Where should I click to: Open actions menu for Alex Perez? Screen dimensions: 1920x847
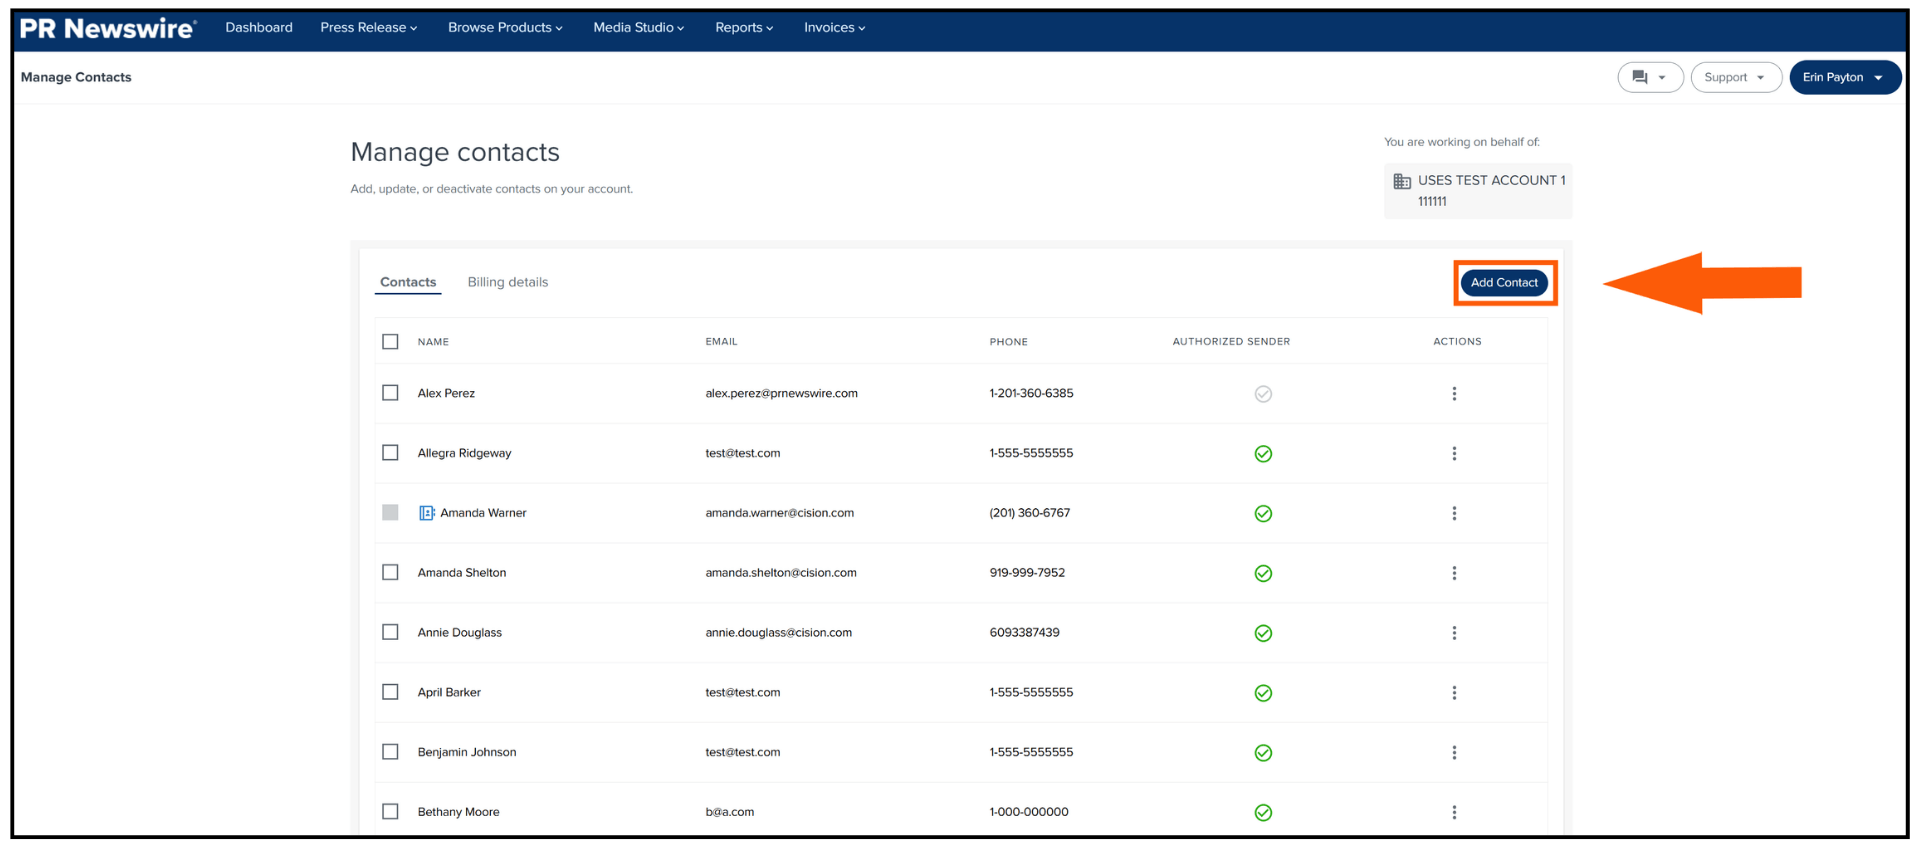coord(1454,394)
